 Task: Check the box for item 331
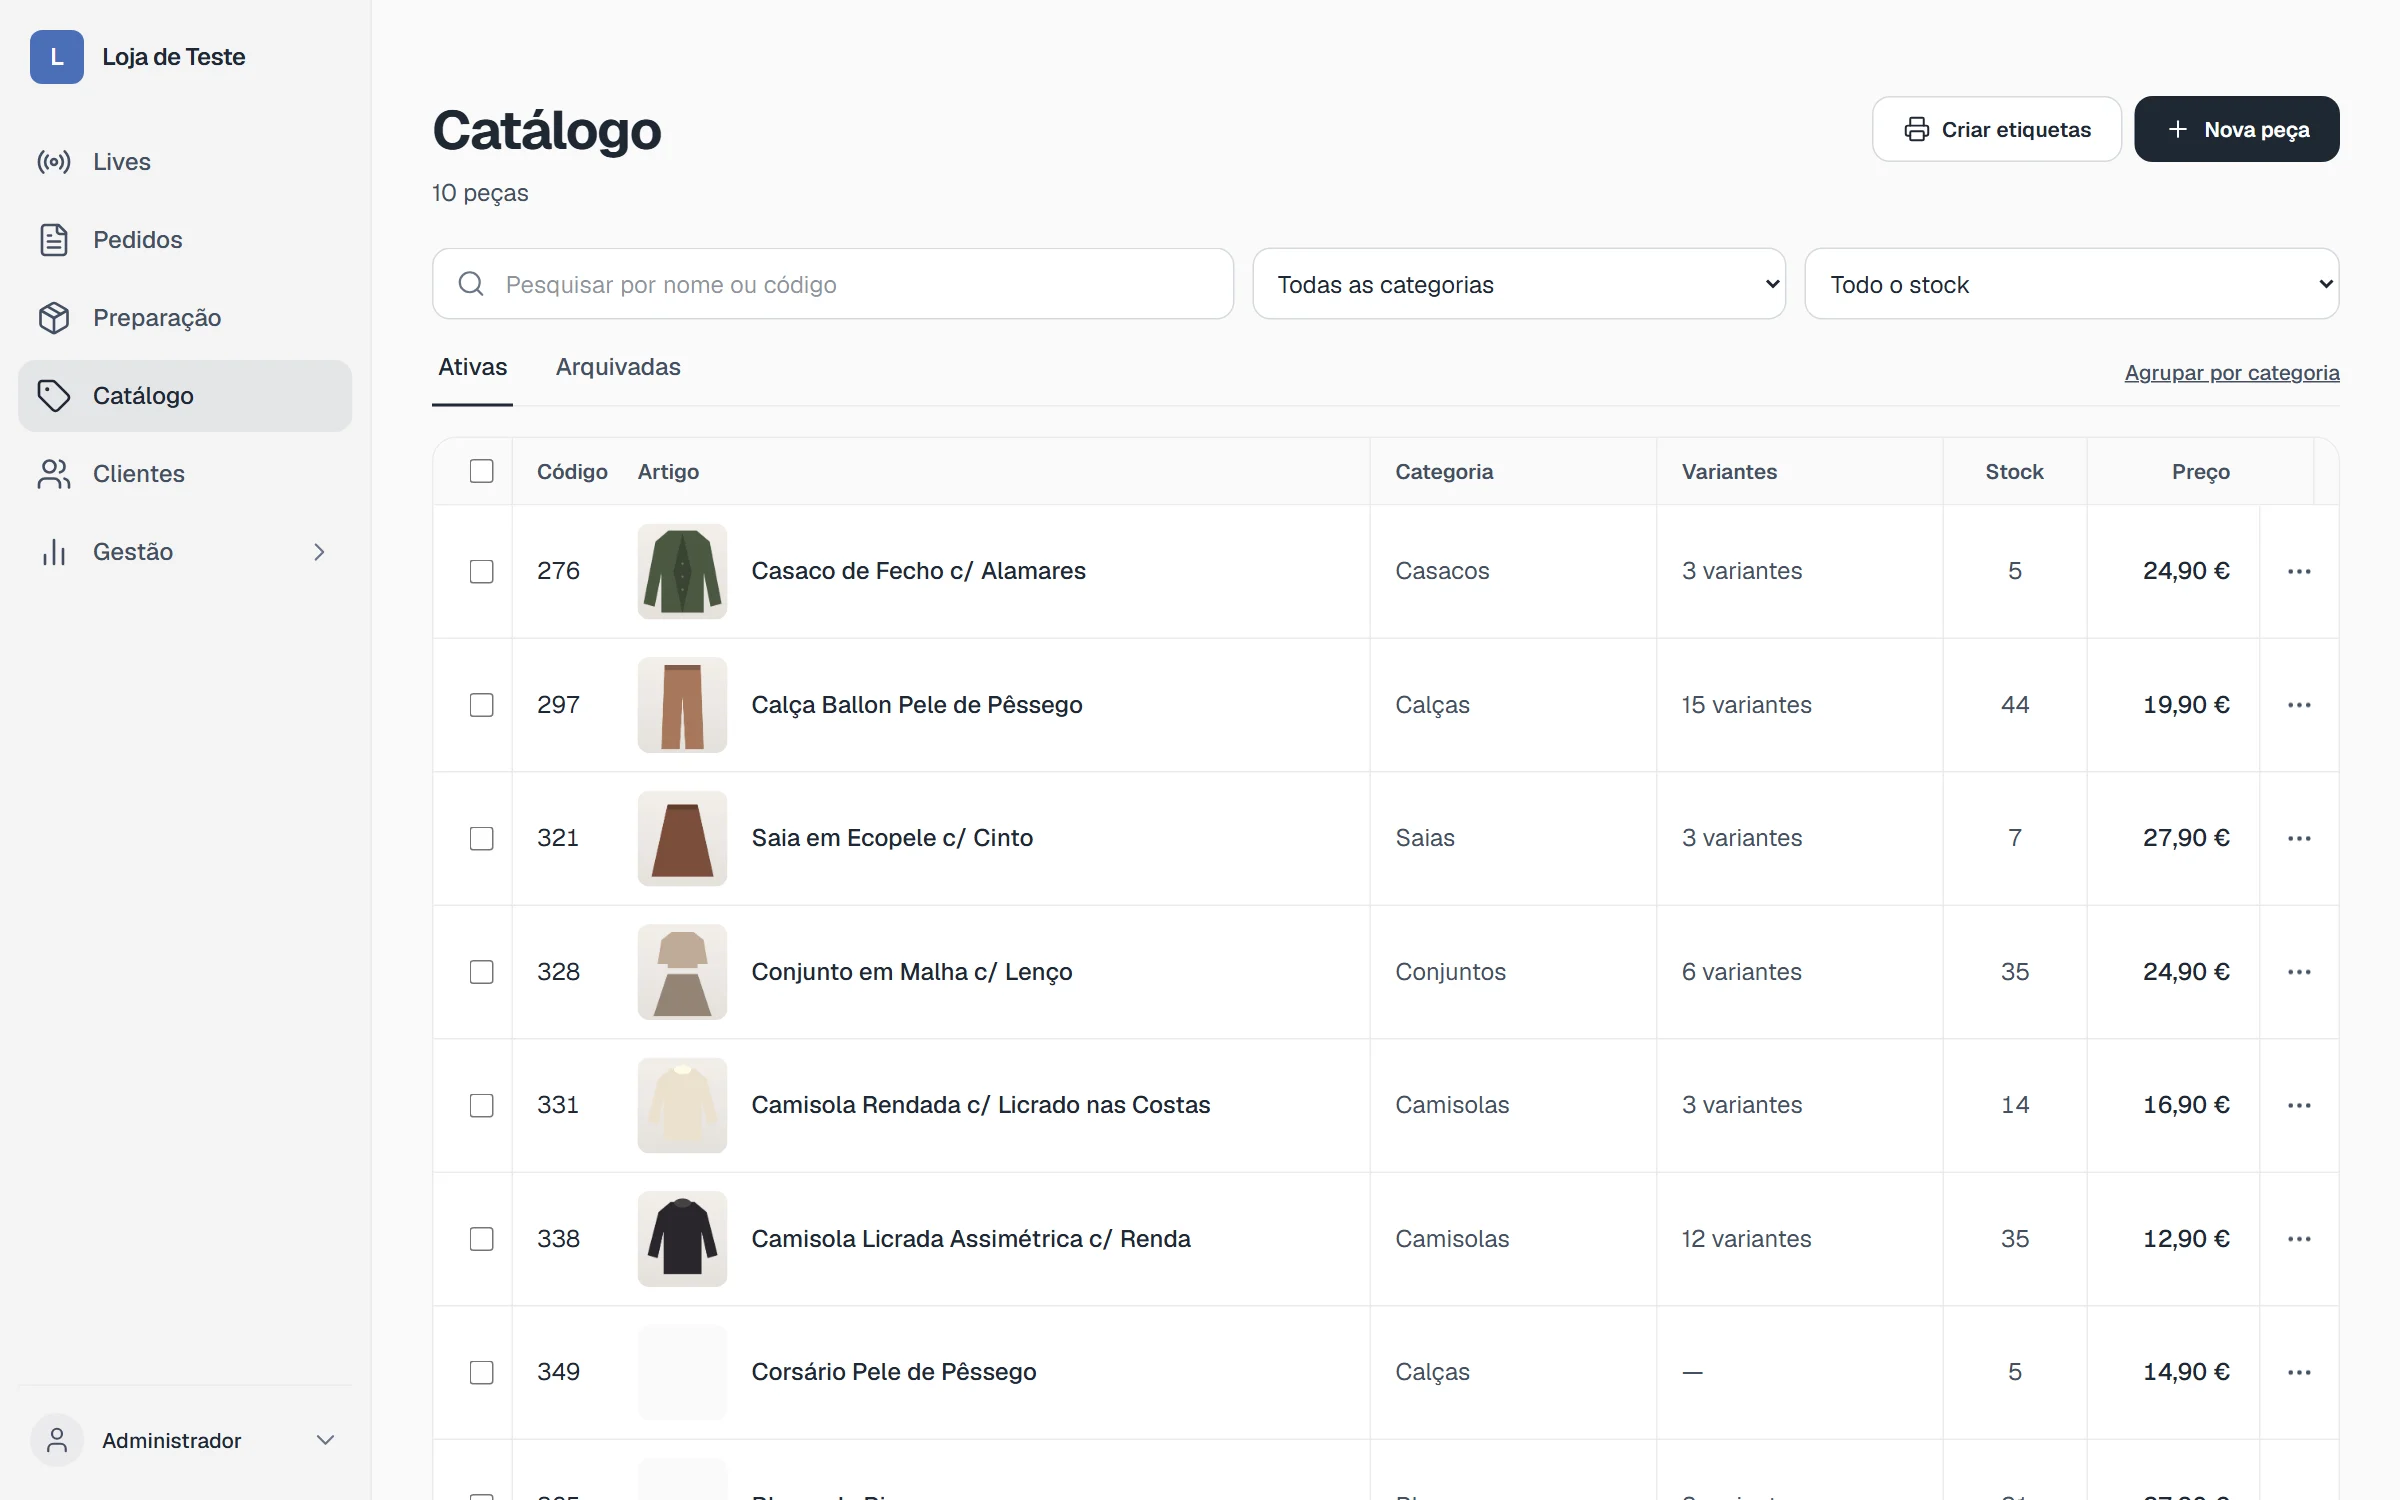click(x=482, y=1105)
